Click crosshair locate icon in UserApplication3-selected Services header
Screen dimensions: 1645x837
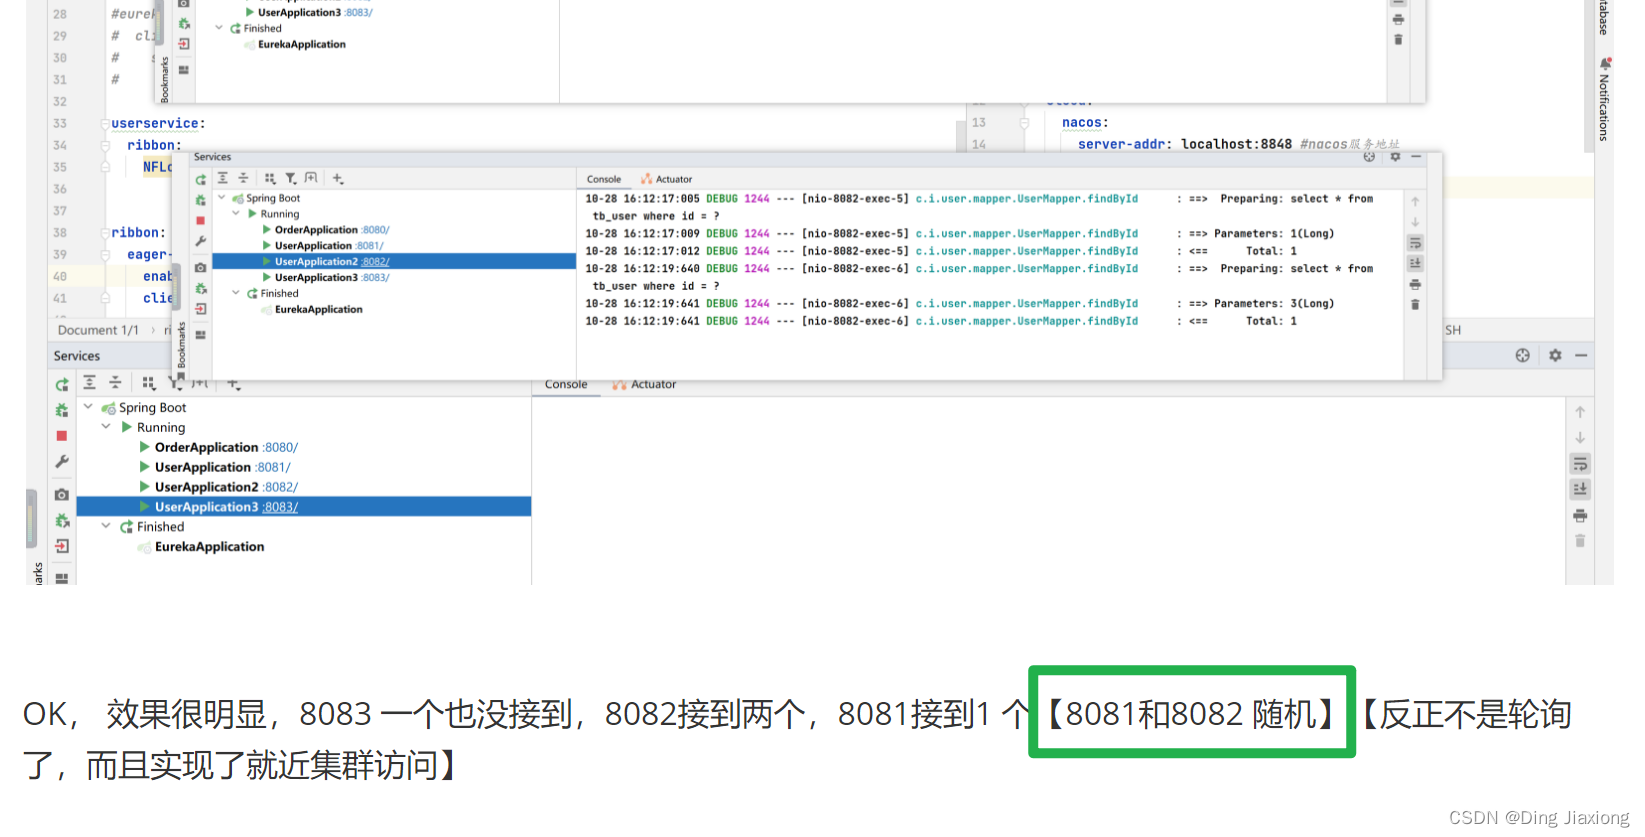coord(1523,356)
